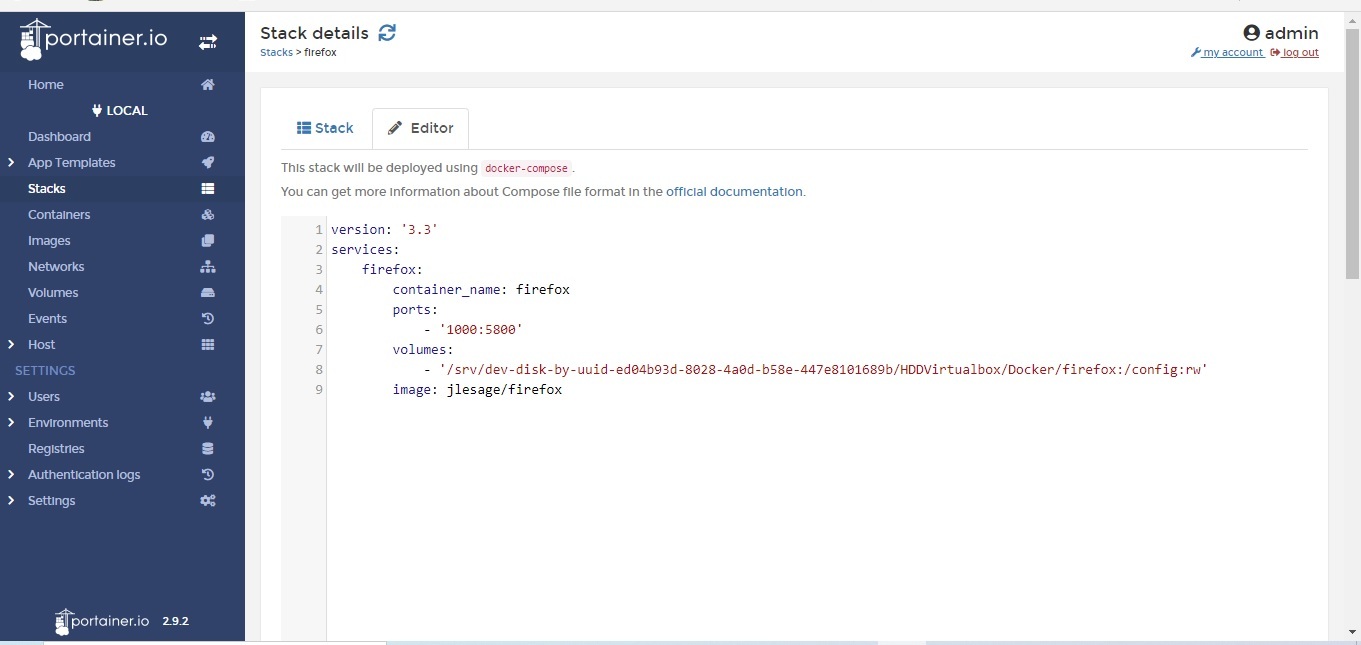The height and width of the screenshot is (645, 1361).
Task: Click the Home house icon in sidebar
Action: coord(208,85)
